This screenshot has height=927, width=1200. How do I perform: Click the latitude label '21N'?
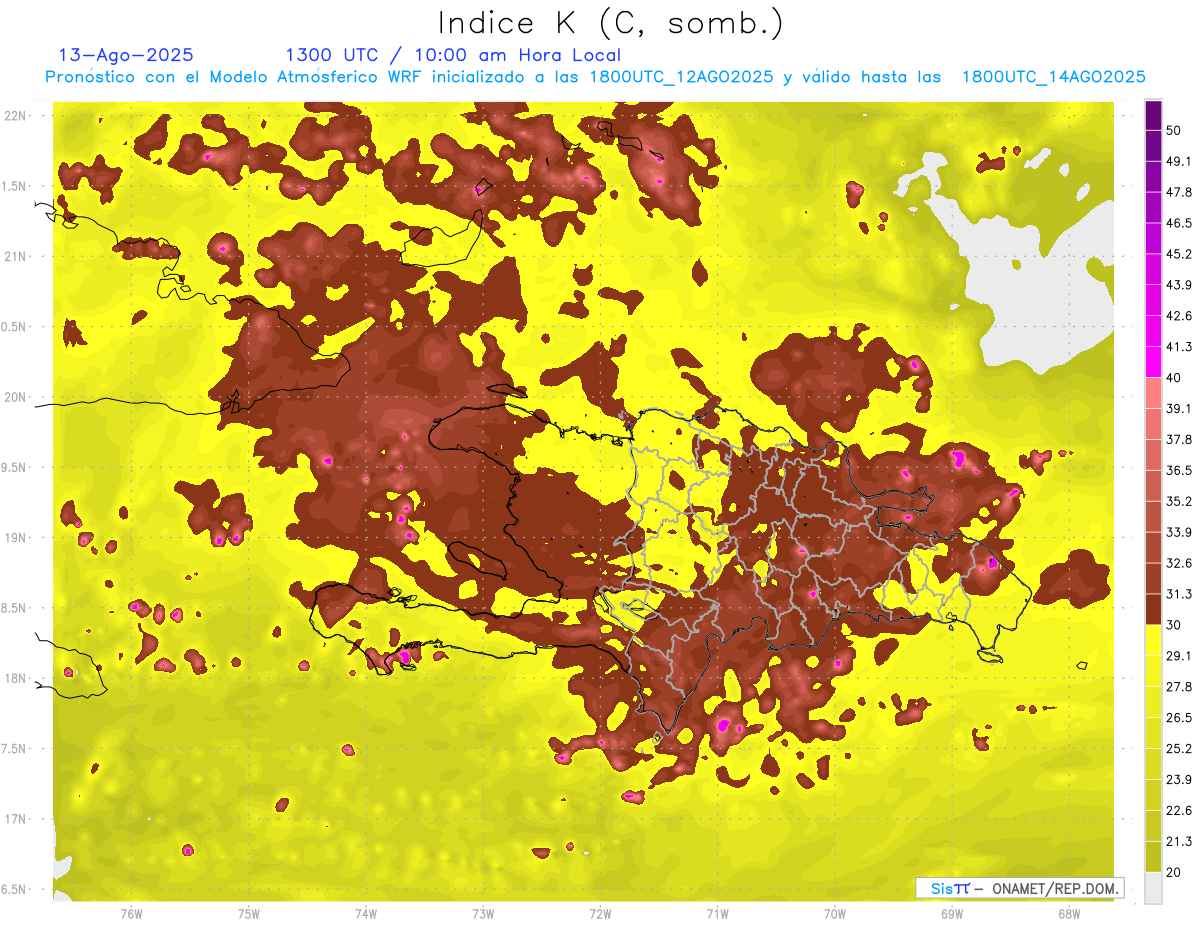point(15,256)
